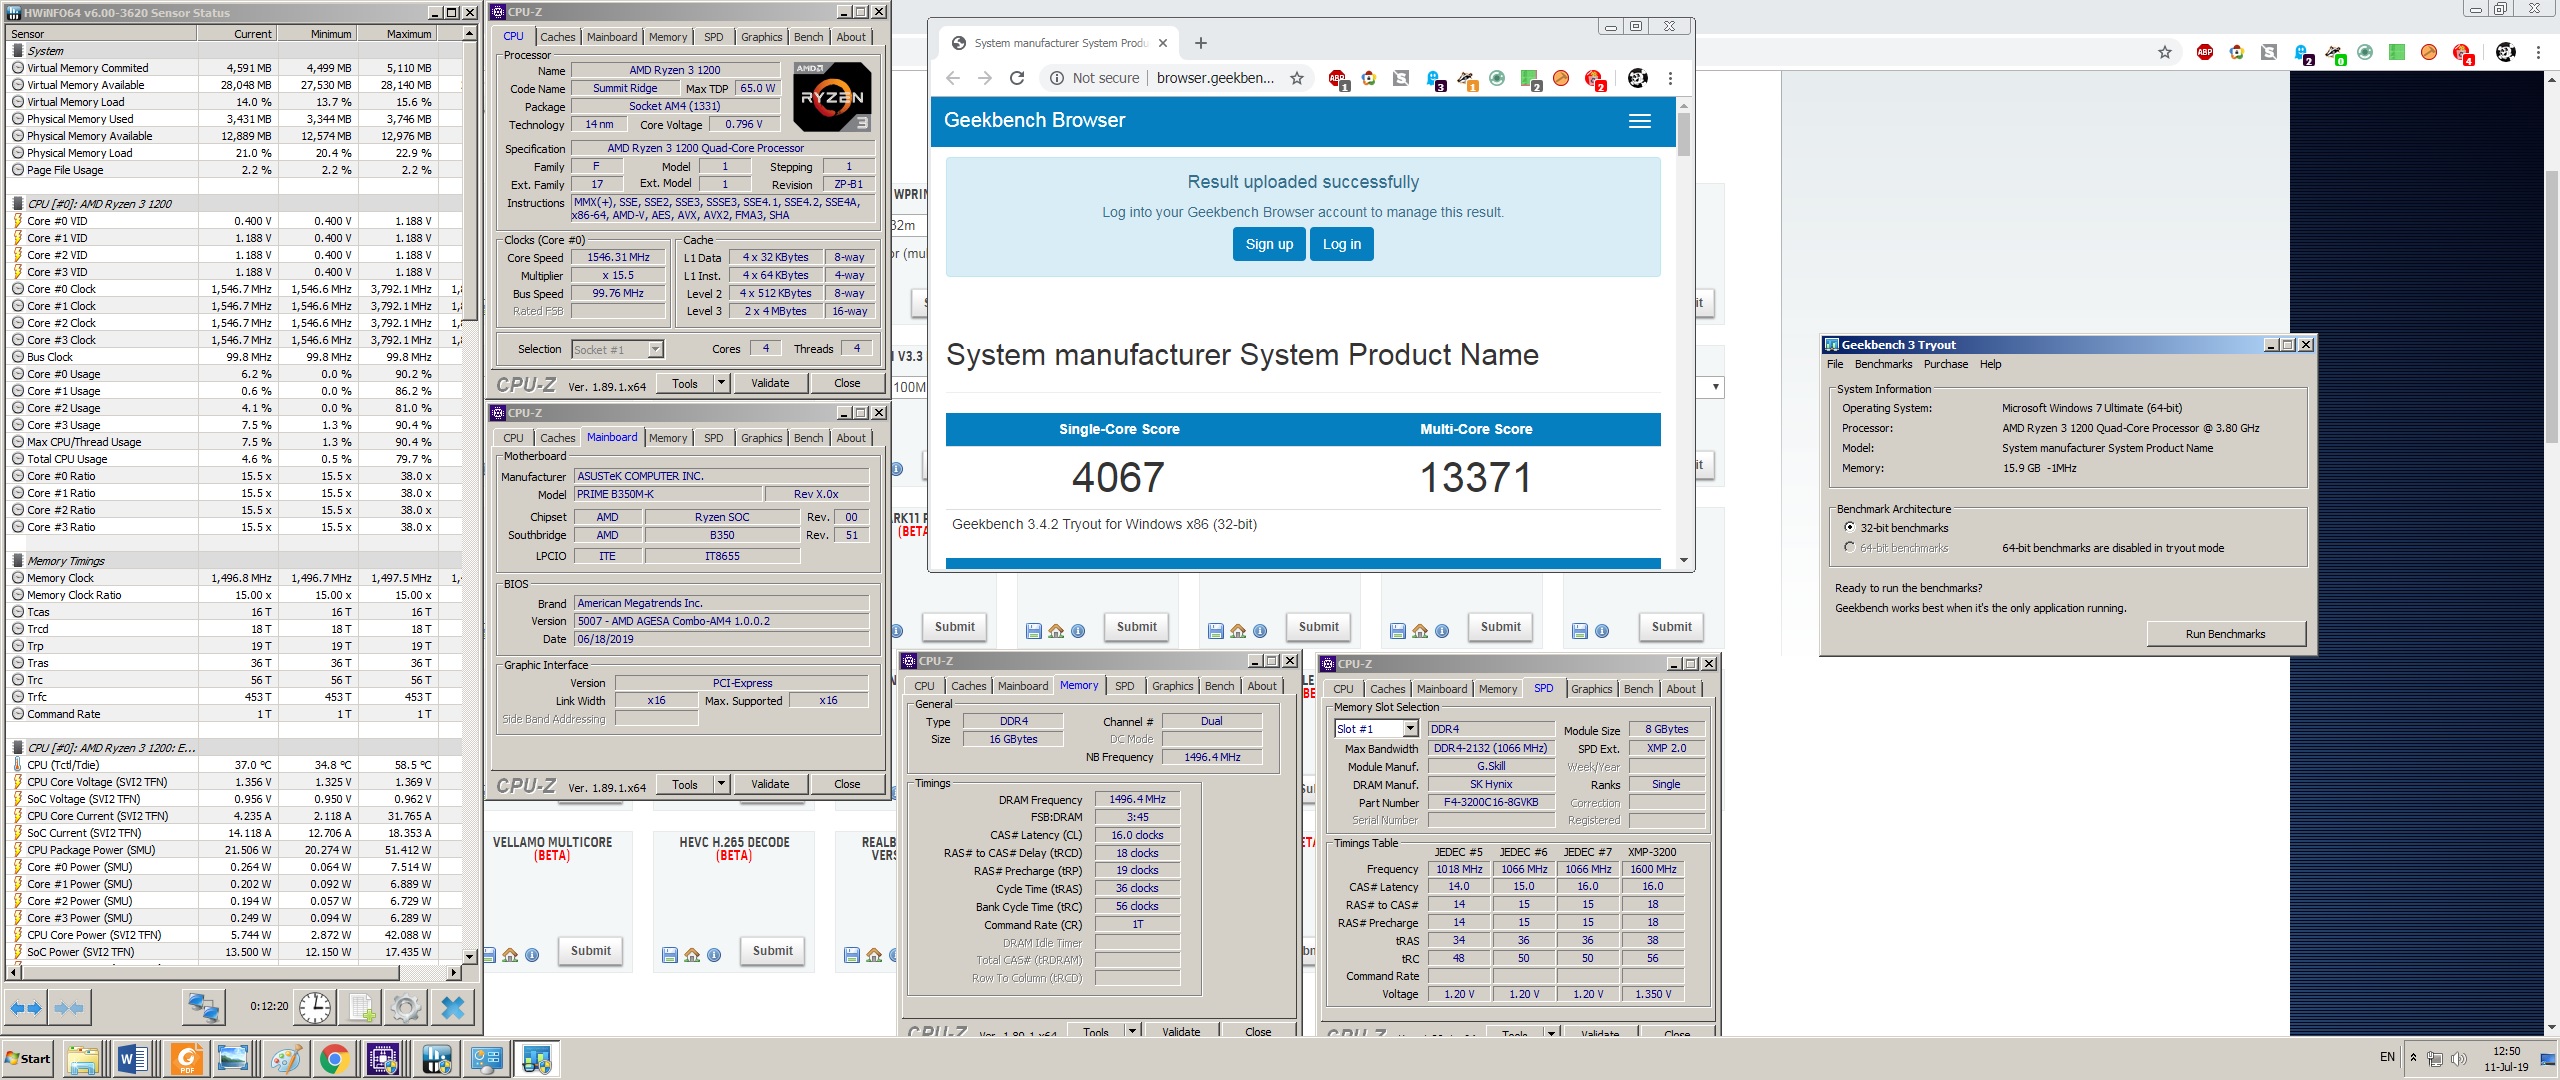This screenshot has height=1080, width=2560.
Task: Click the Sign up button
Action: click(x=1269, y=244)
